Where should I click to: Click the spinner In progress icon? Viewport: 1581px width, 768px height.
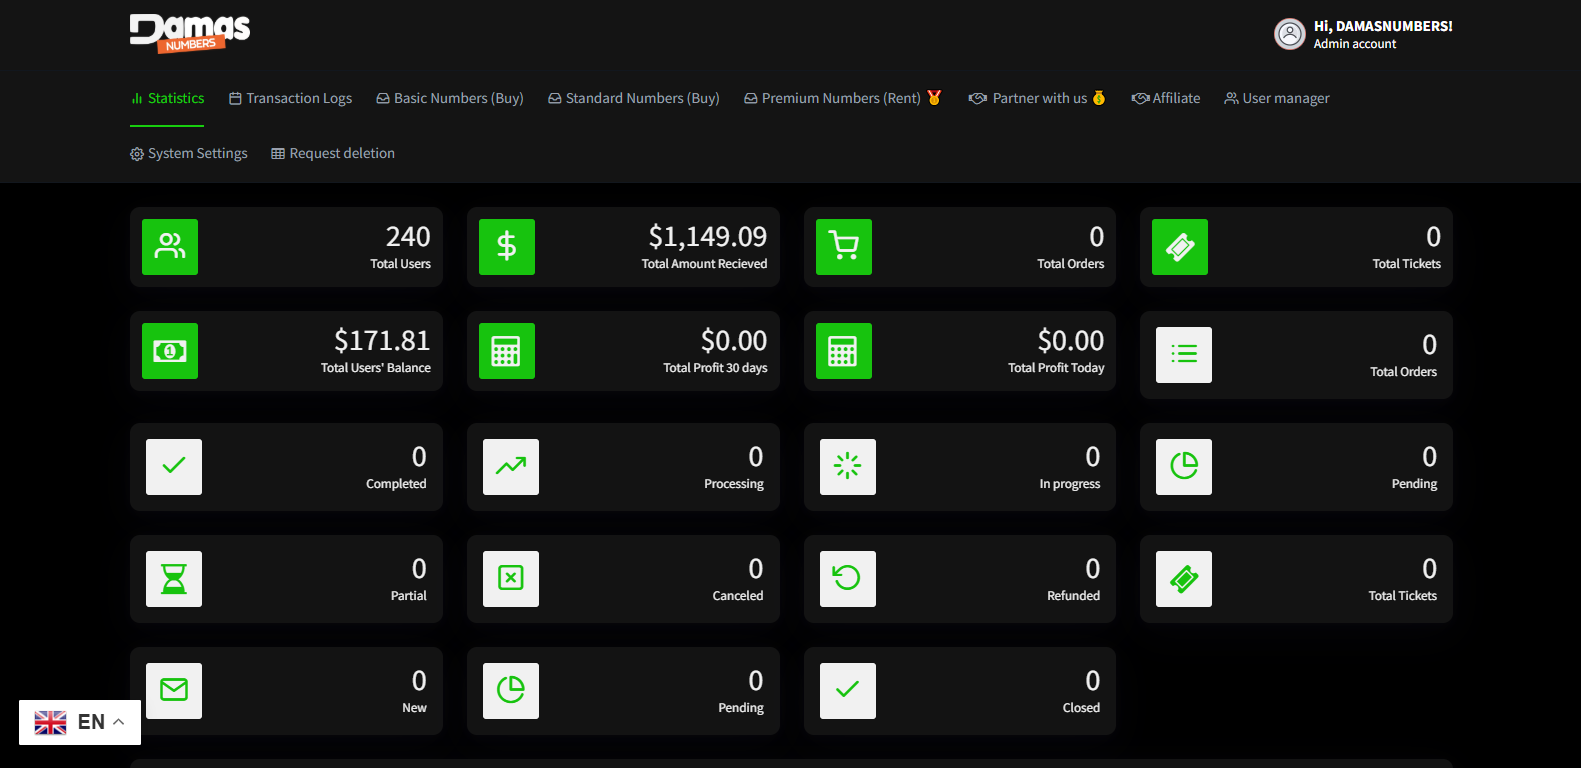point(848,467)
